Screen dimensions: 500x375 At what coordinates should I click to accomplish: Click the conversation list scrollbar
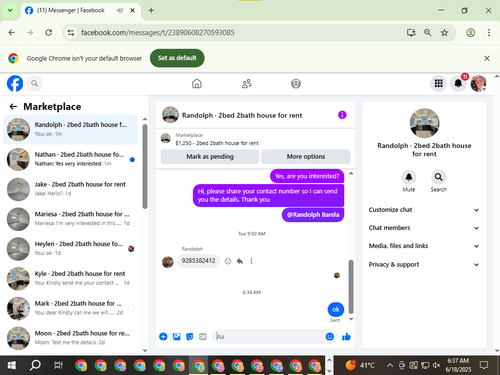145,167
